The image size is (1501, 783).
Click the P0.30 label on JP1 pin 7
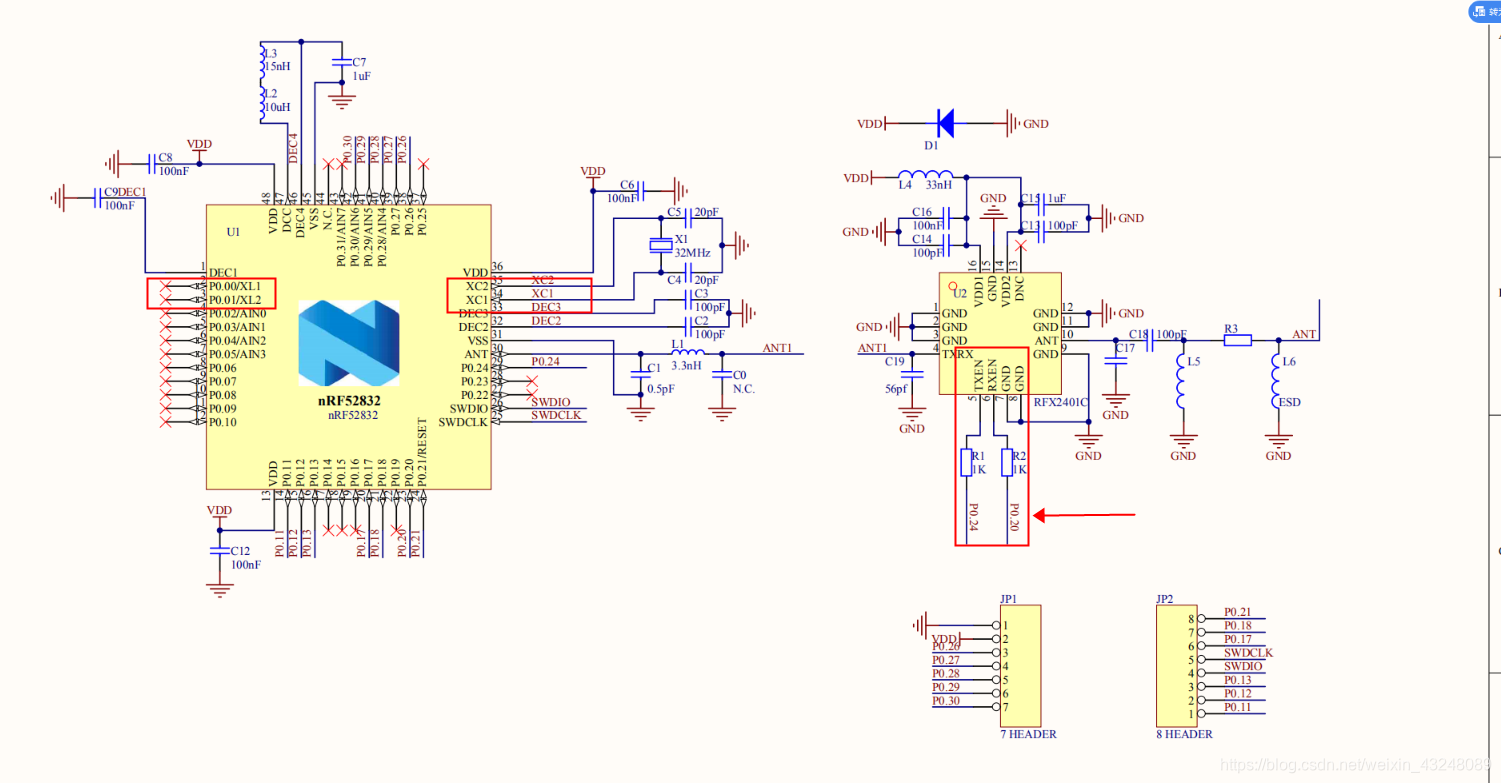pyautogui.click(x=946, y=701)
